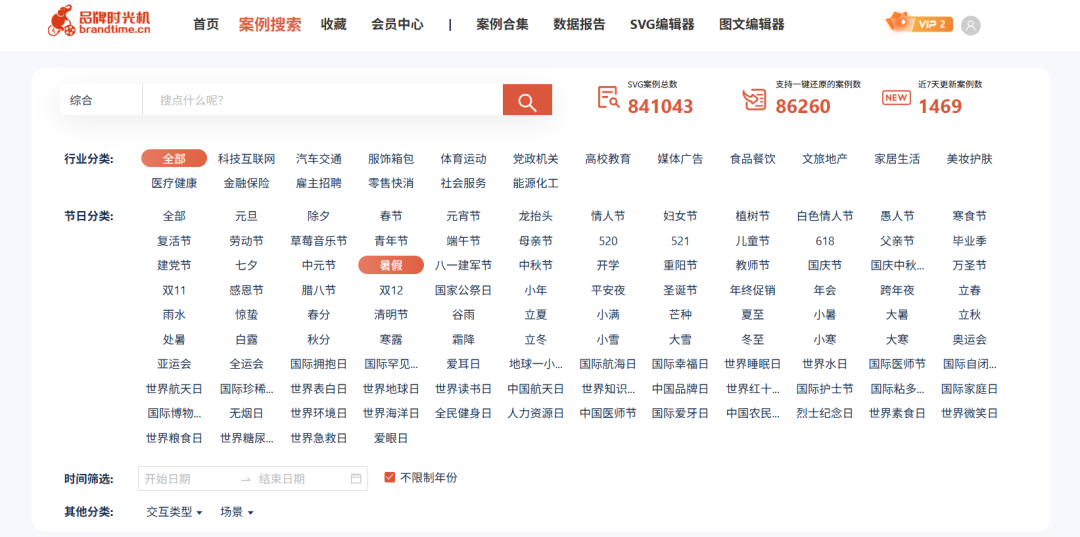Filter by 汽车交通 industry
Viewport: 1080px width, 537px height.
(319, 159)
